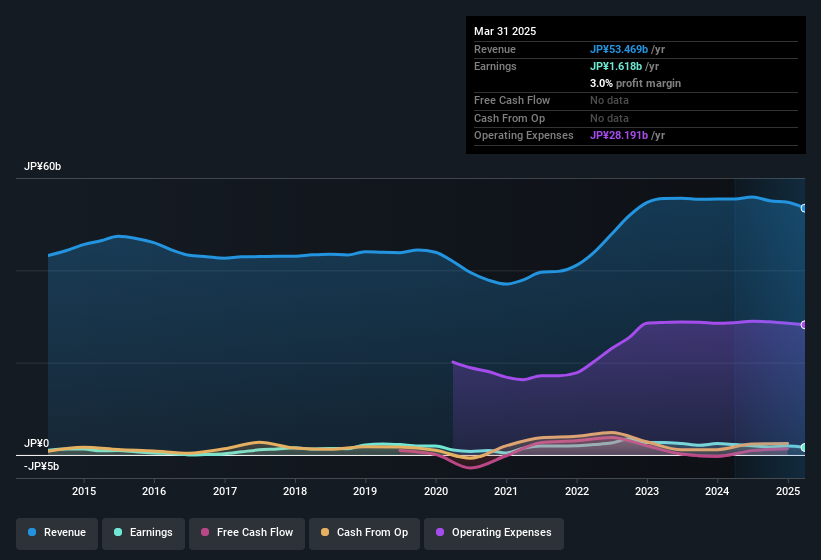Click the 3.0% profit margin text
Screen dimensions: 821x560
[x=635, y=83]
